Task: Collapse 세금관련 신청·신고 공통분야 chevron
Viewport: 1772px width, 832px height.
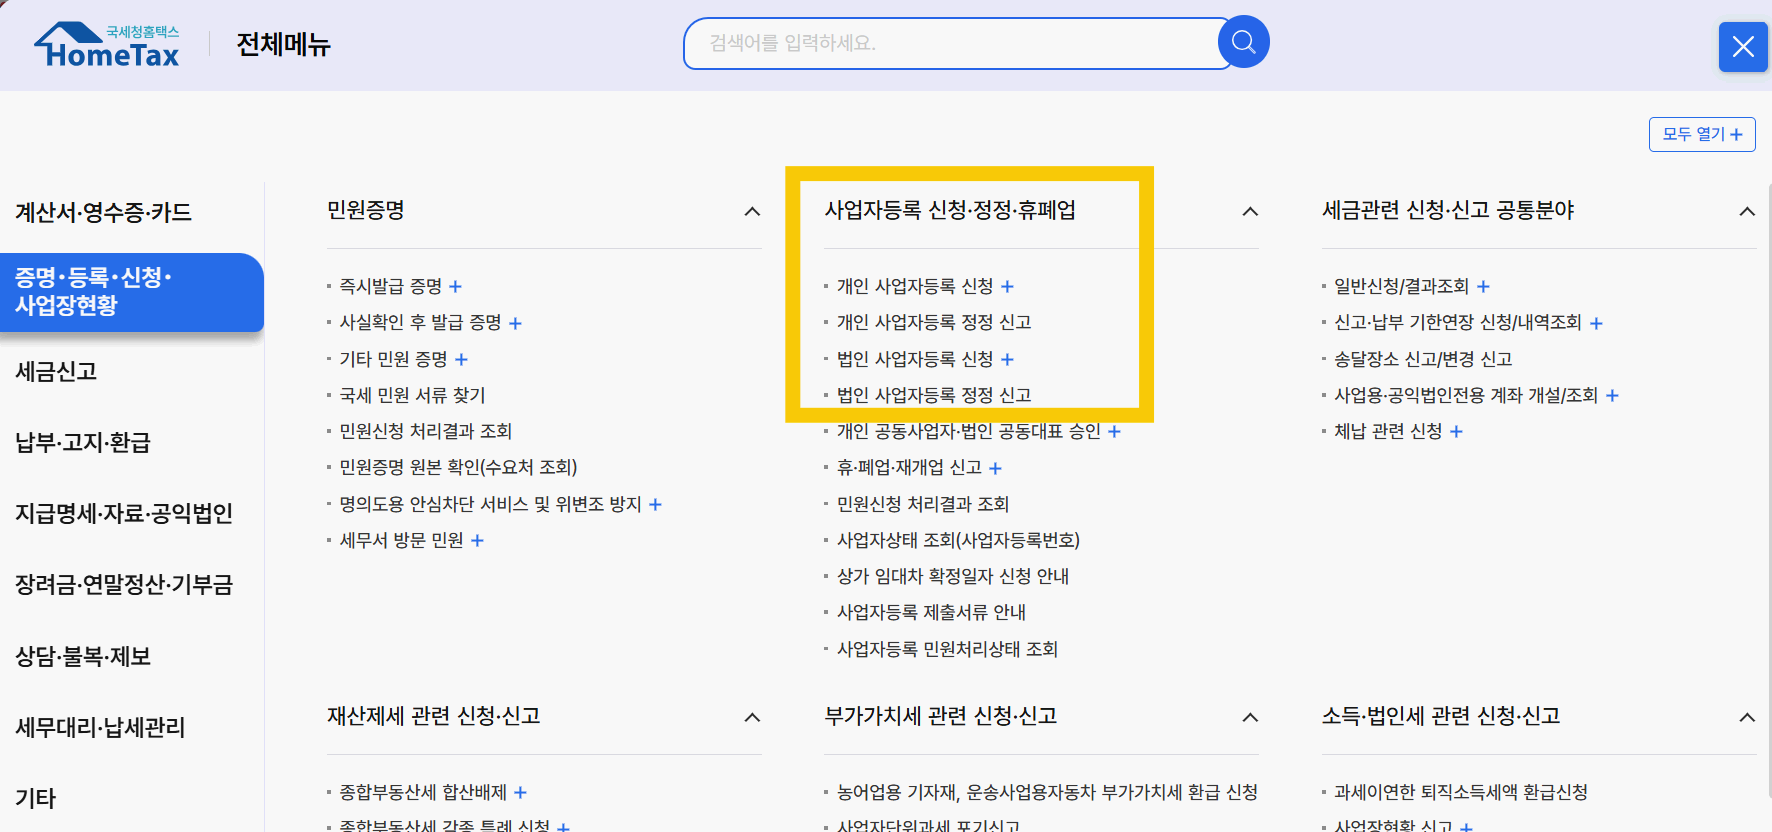Action: pos(1747,211)
